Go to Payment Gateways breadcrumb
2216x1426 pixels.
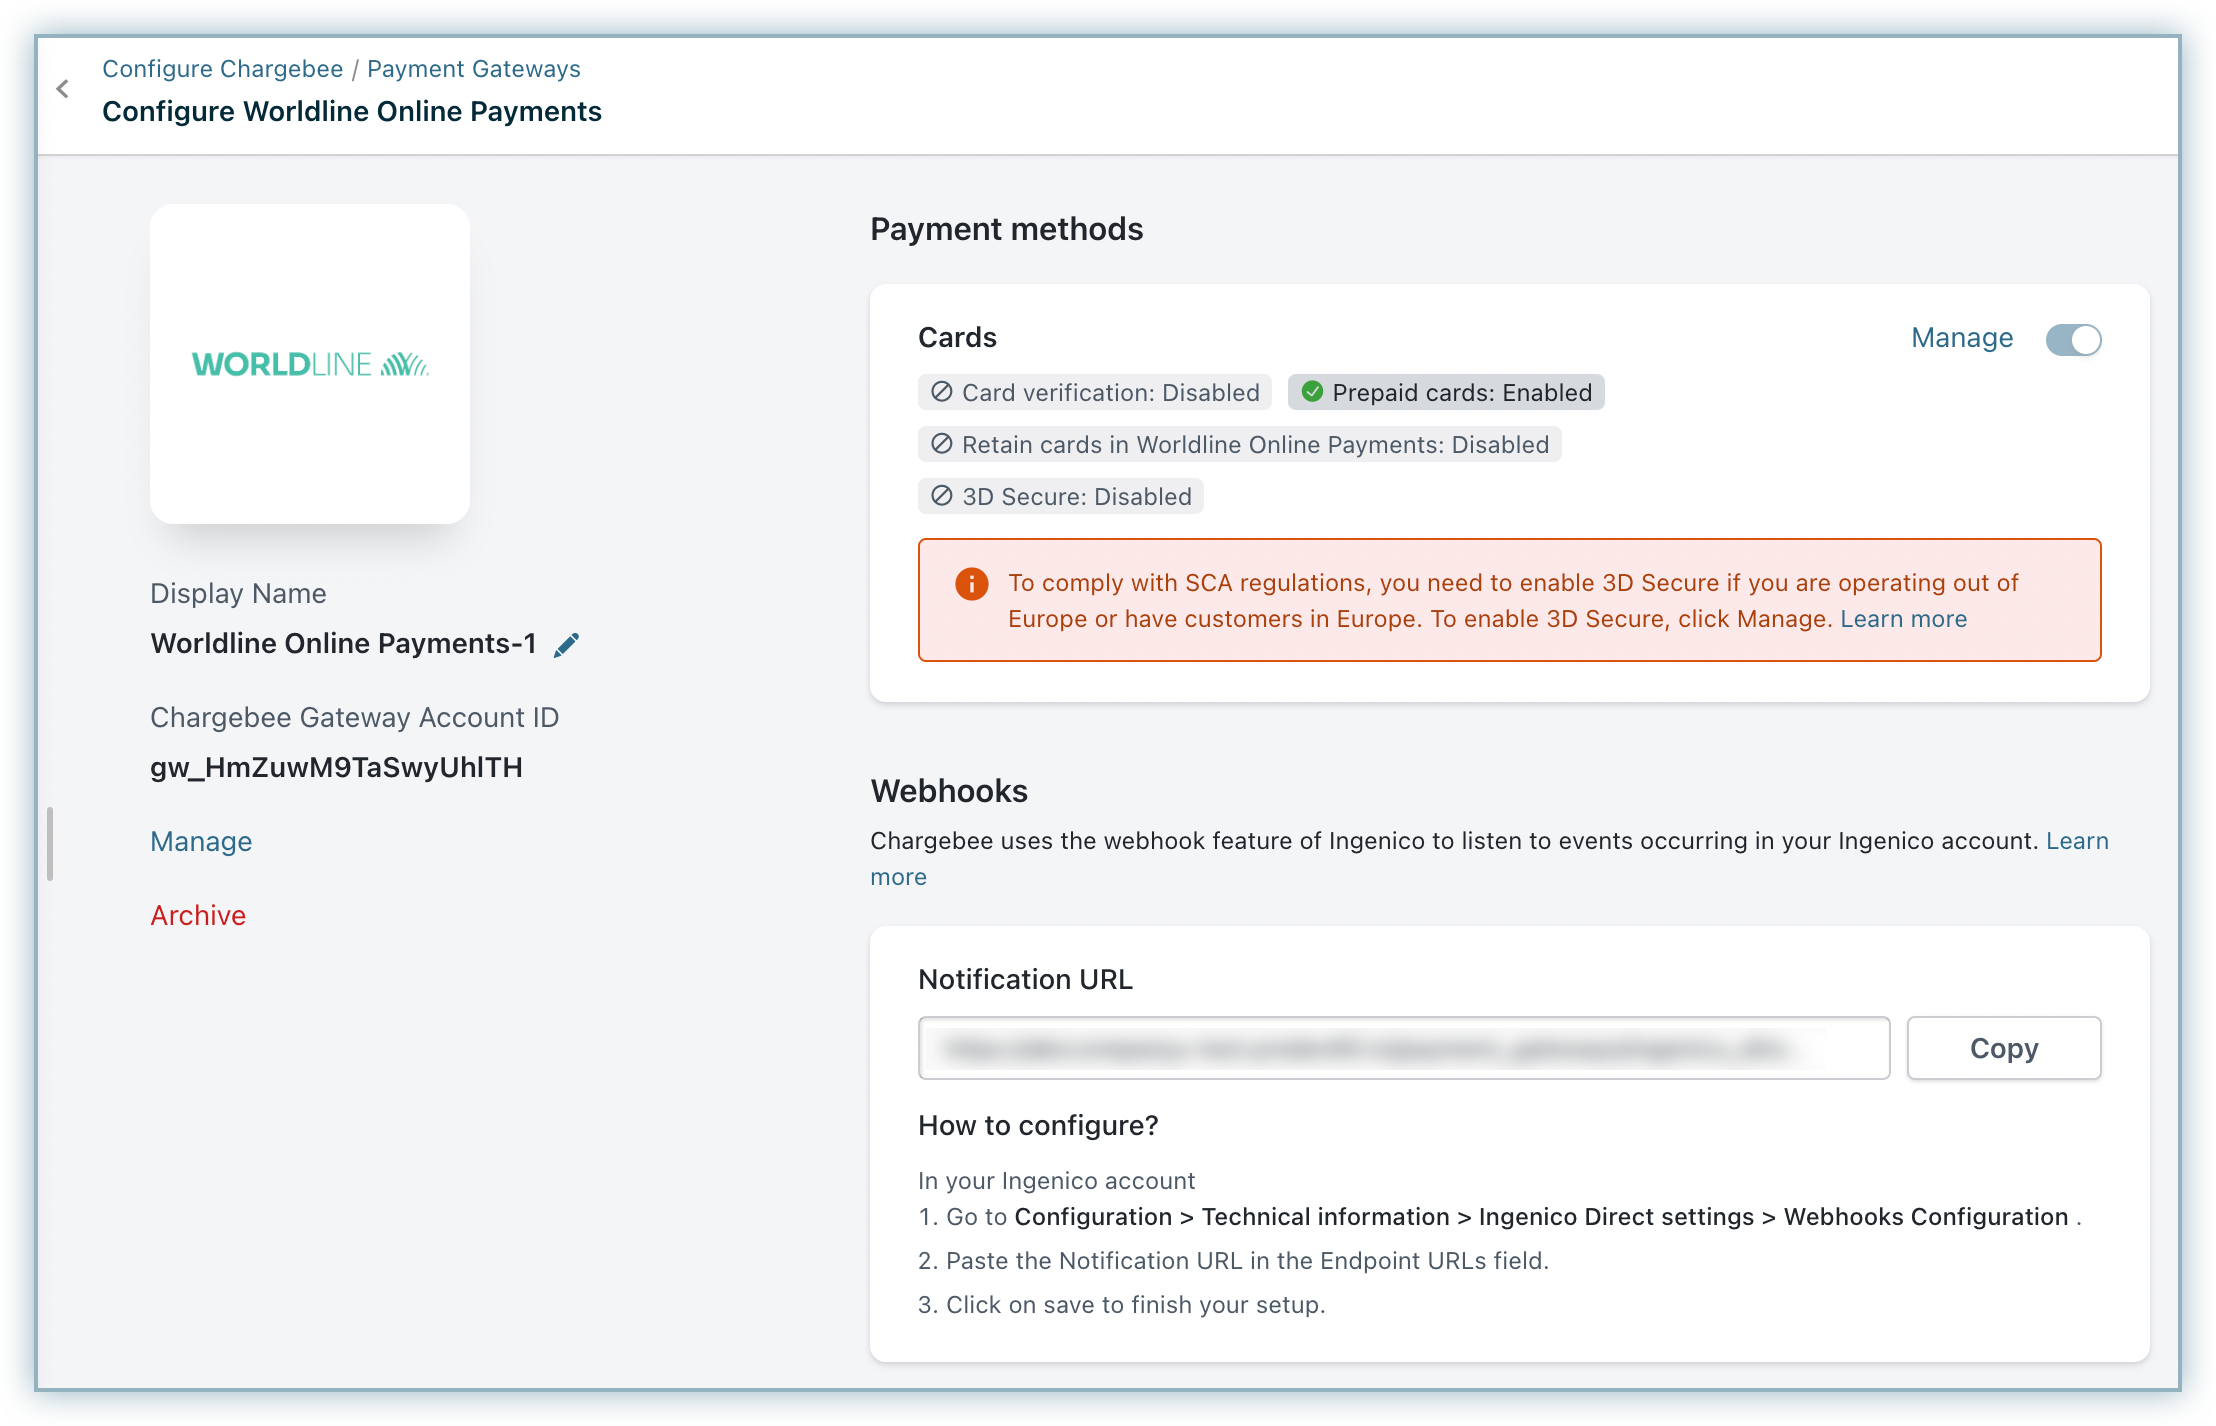(x=473, y=69)
